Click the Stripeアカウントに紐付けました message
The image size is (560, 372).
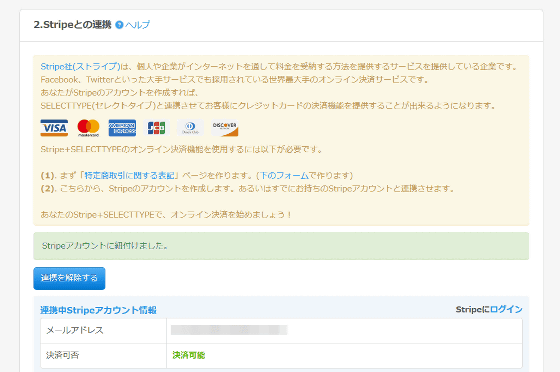pos(105,246)
